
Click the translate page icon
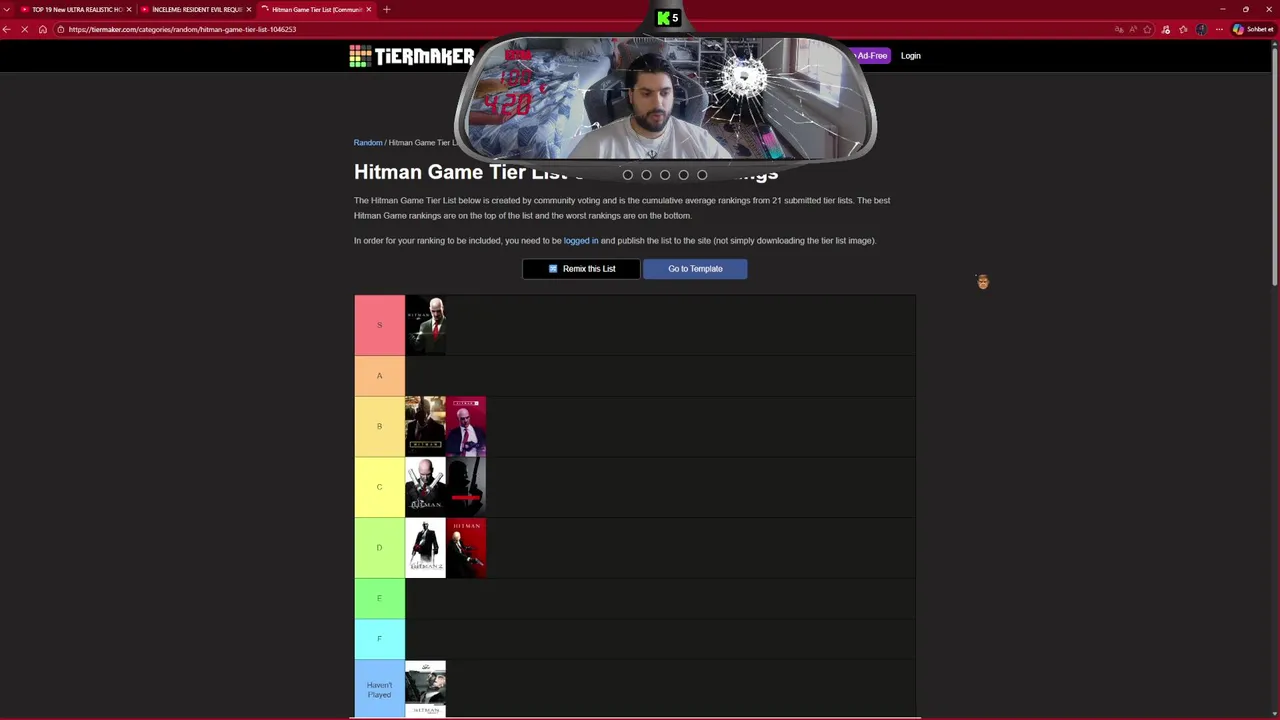click(x=1118, y=29)
